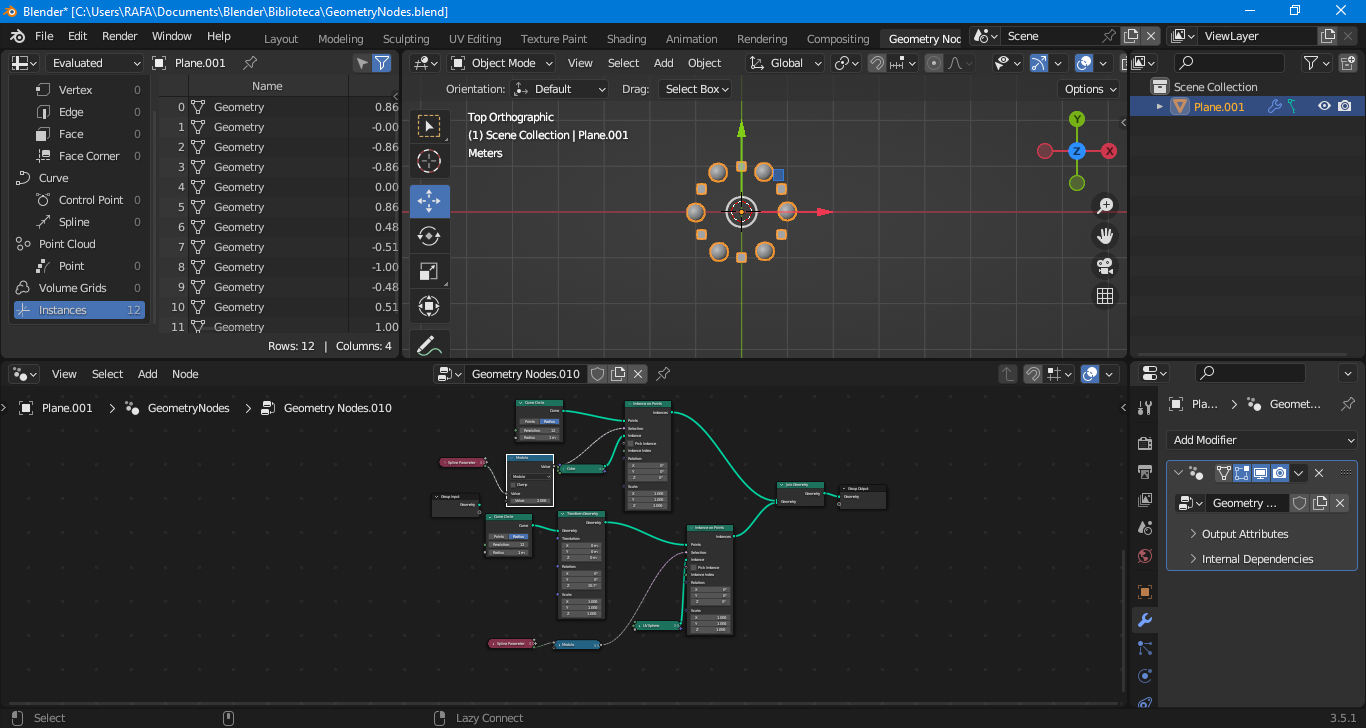The image size is (1366, 728).
Task: Toggle Plane.001 visibility eye in outliner
Action: [x=1324, y=106]
